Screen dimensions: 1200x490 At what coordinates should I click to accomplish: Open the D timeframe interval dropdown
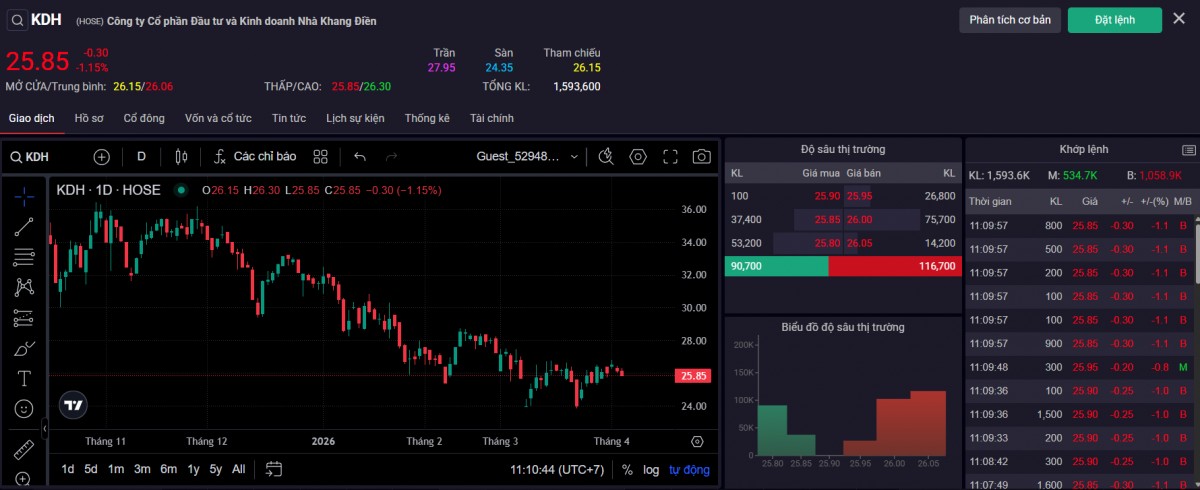tap(141, 157)
